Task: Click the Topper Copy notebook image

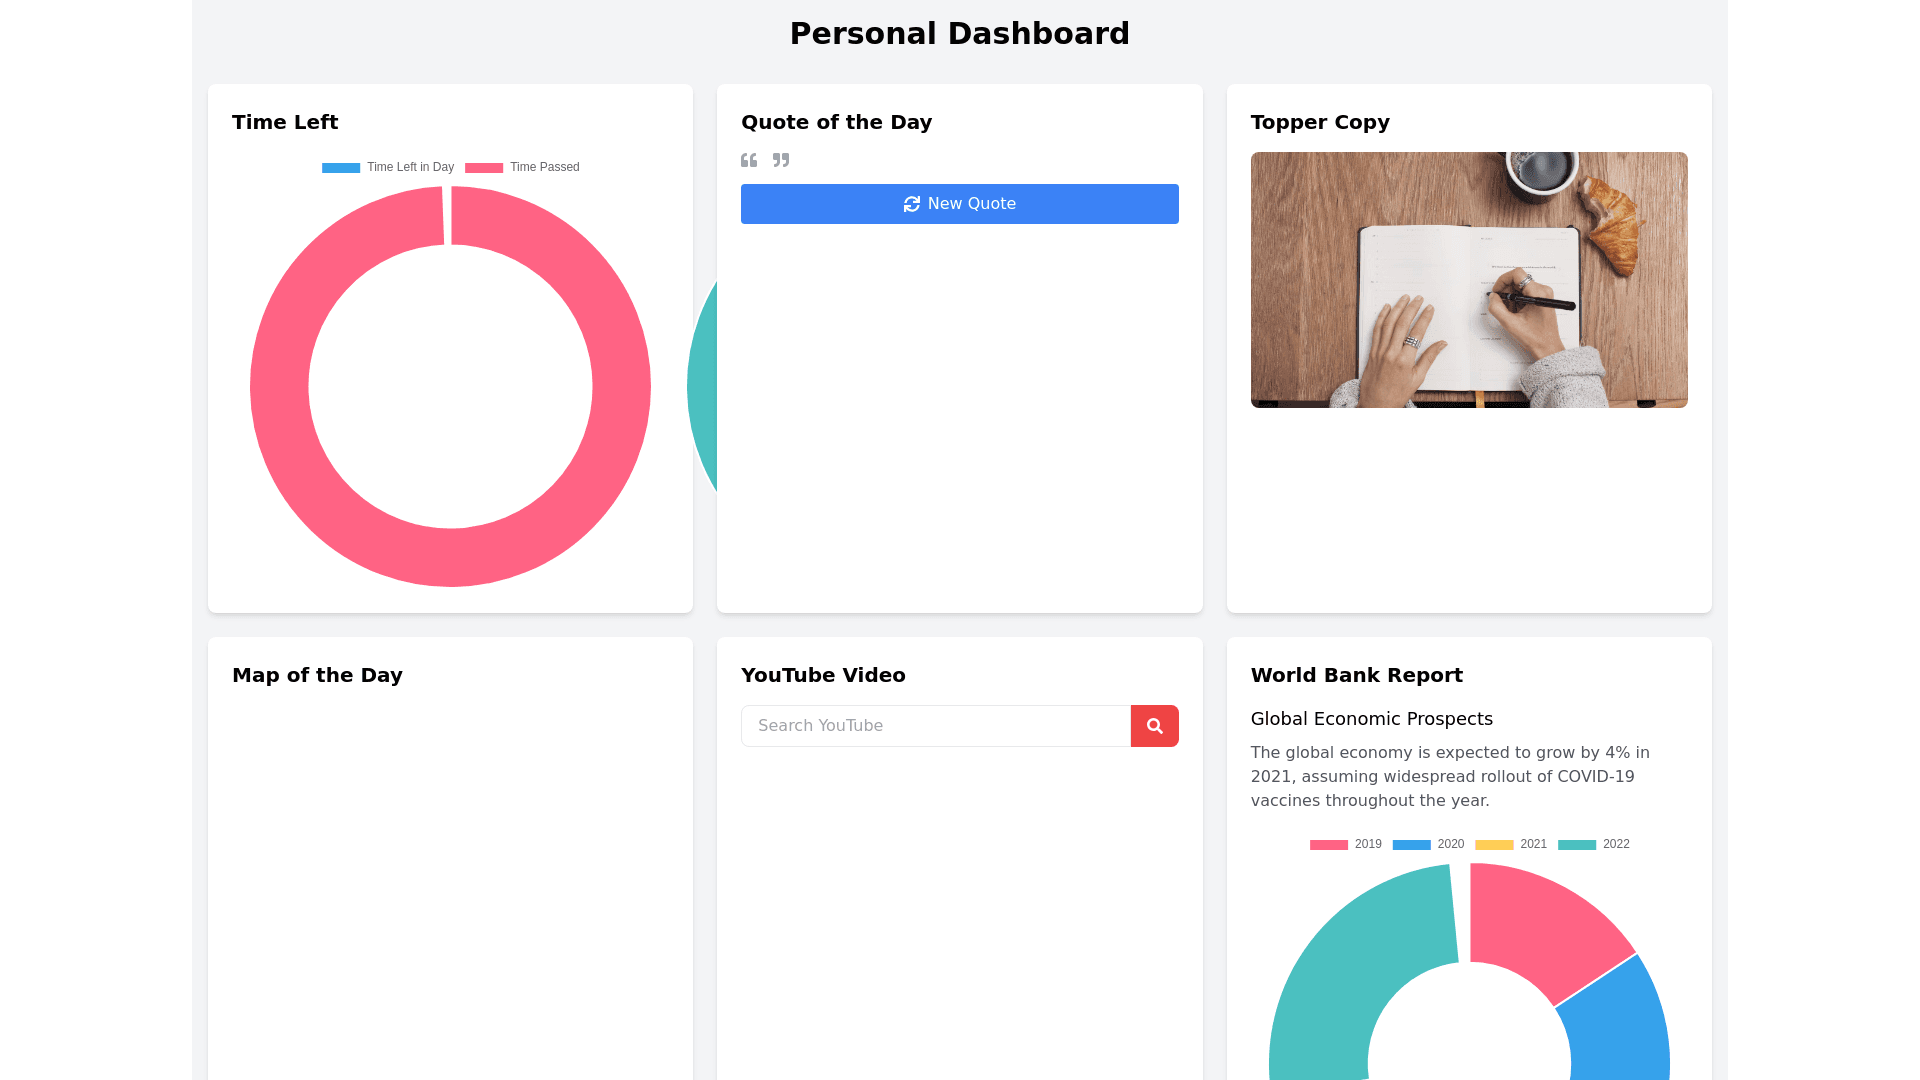Action: (1468, 280)
